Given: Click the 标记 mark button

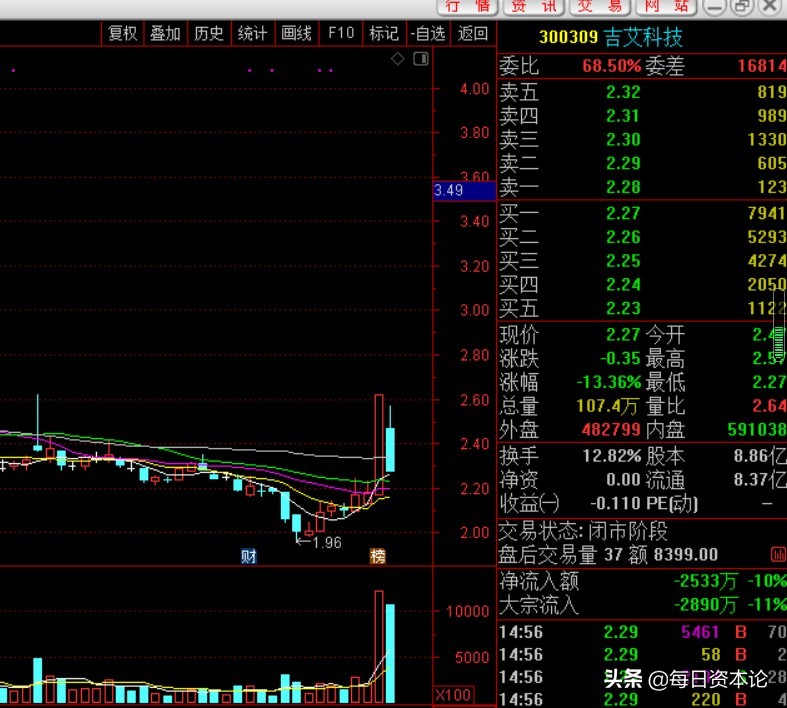Looking at the screenshot, I should point(384,34).
